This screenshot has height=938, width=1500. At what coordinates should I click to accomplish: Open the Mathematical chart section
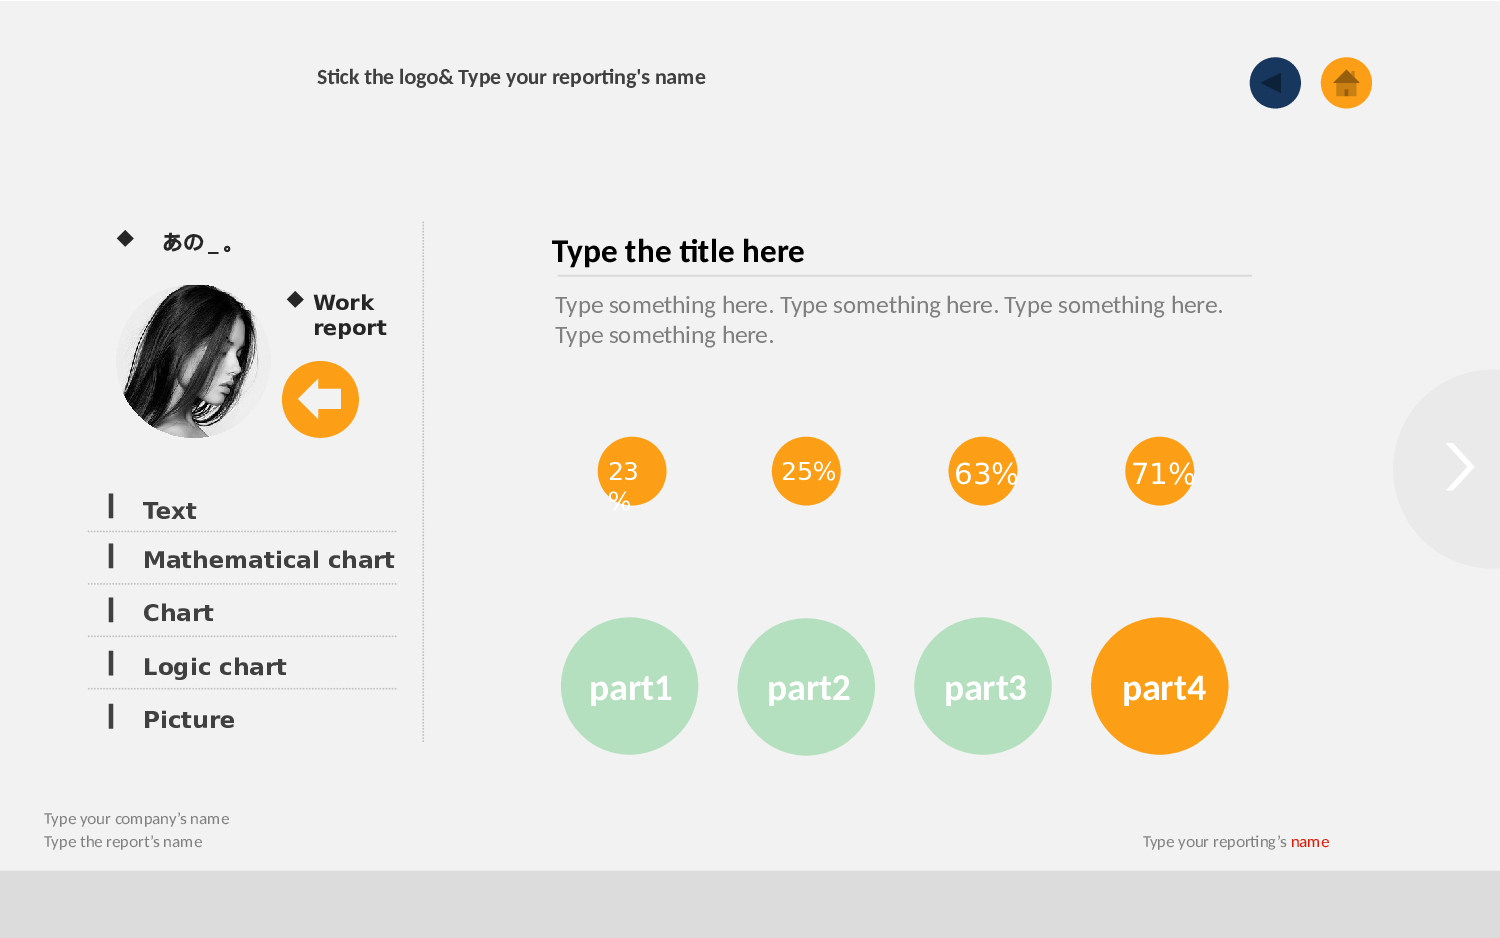tap(268, 559)
